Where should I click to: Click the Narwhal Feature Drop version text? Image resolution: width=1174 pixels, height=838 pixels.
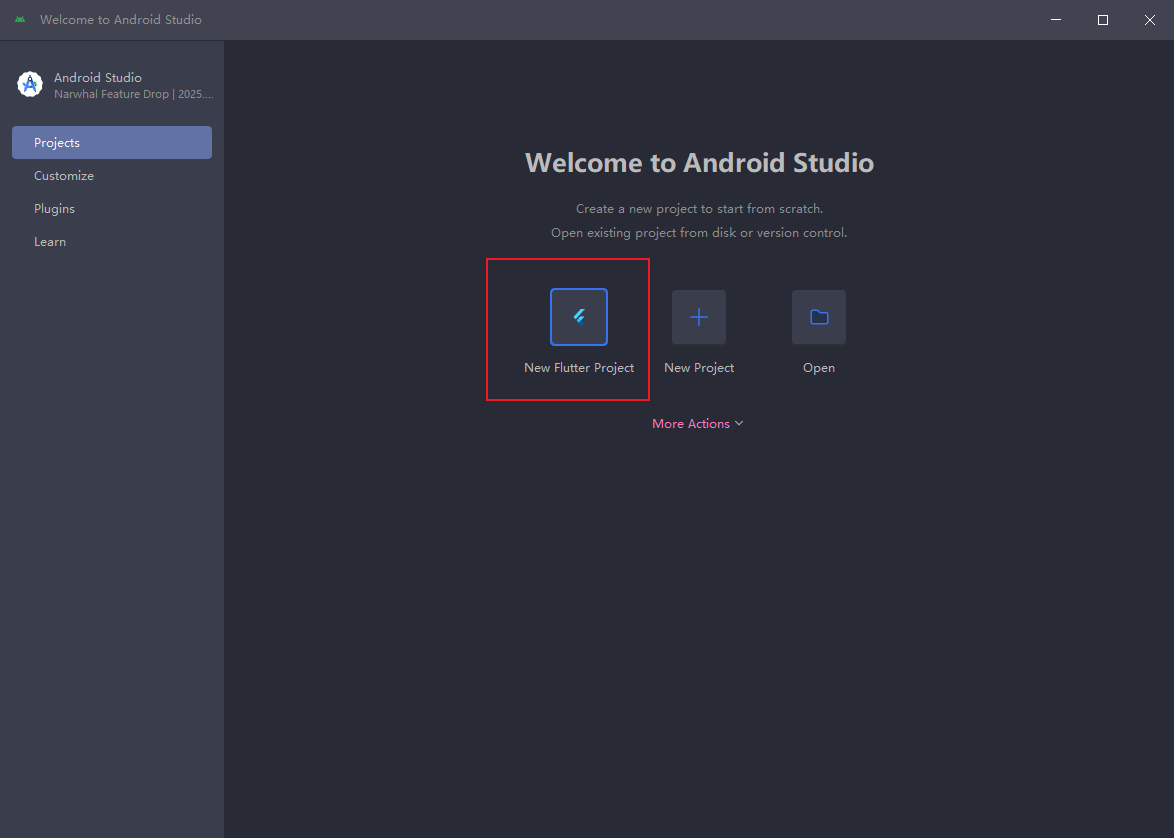pyautogui.click(x=133, y=94)
